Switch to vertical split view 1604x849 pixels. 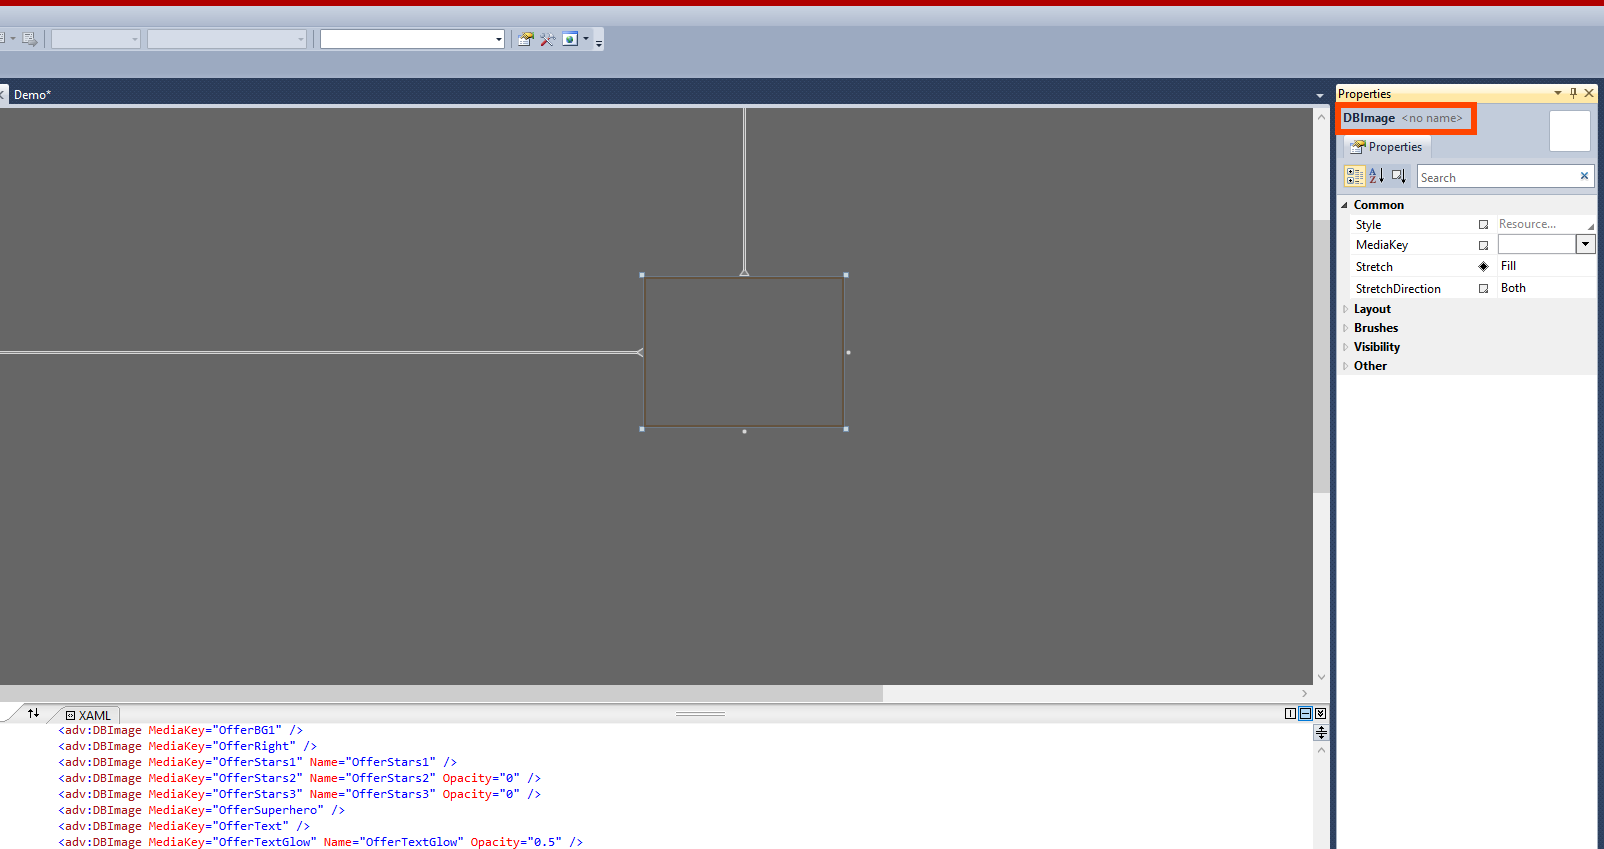(1290, 713)
